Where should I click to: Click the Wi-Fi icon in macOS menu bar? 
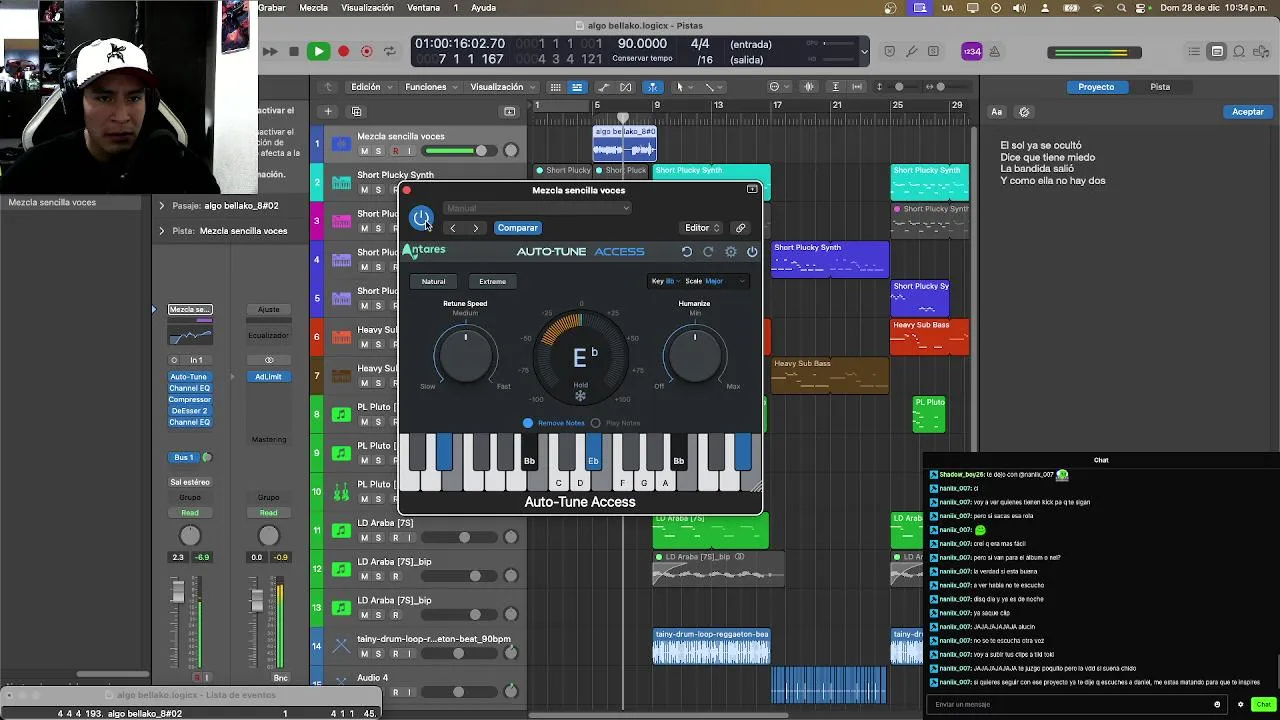1098,8
